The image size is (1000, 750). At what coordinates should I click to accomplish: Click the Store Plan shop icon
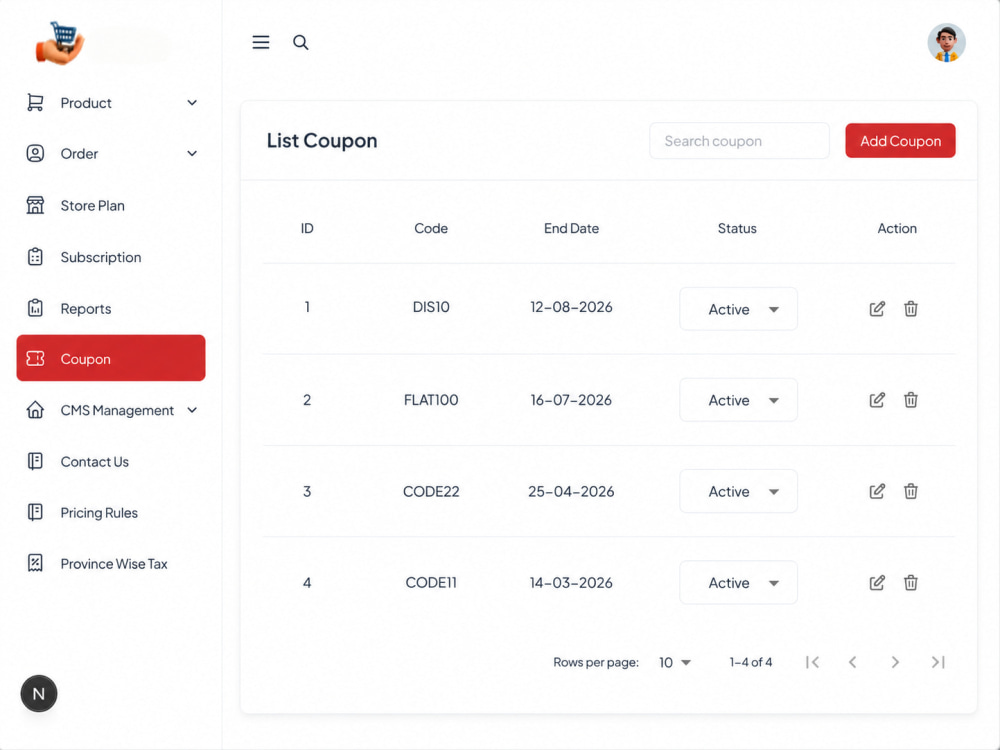(x=35, y=205)
